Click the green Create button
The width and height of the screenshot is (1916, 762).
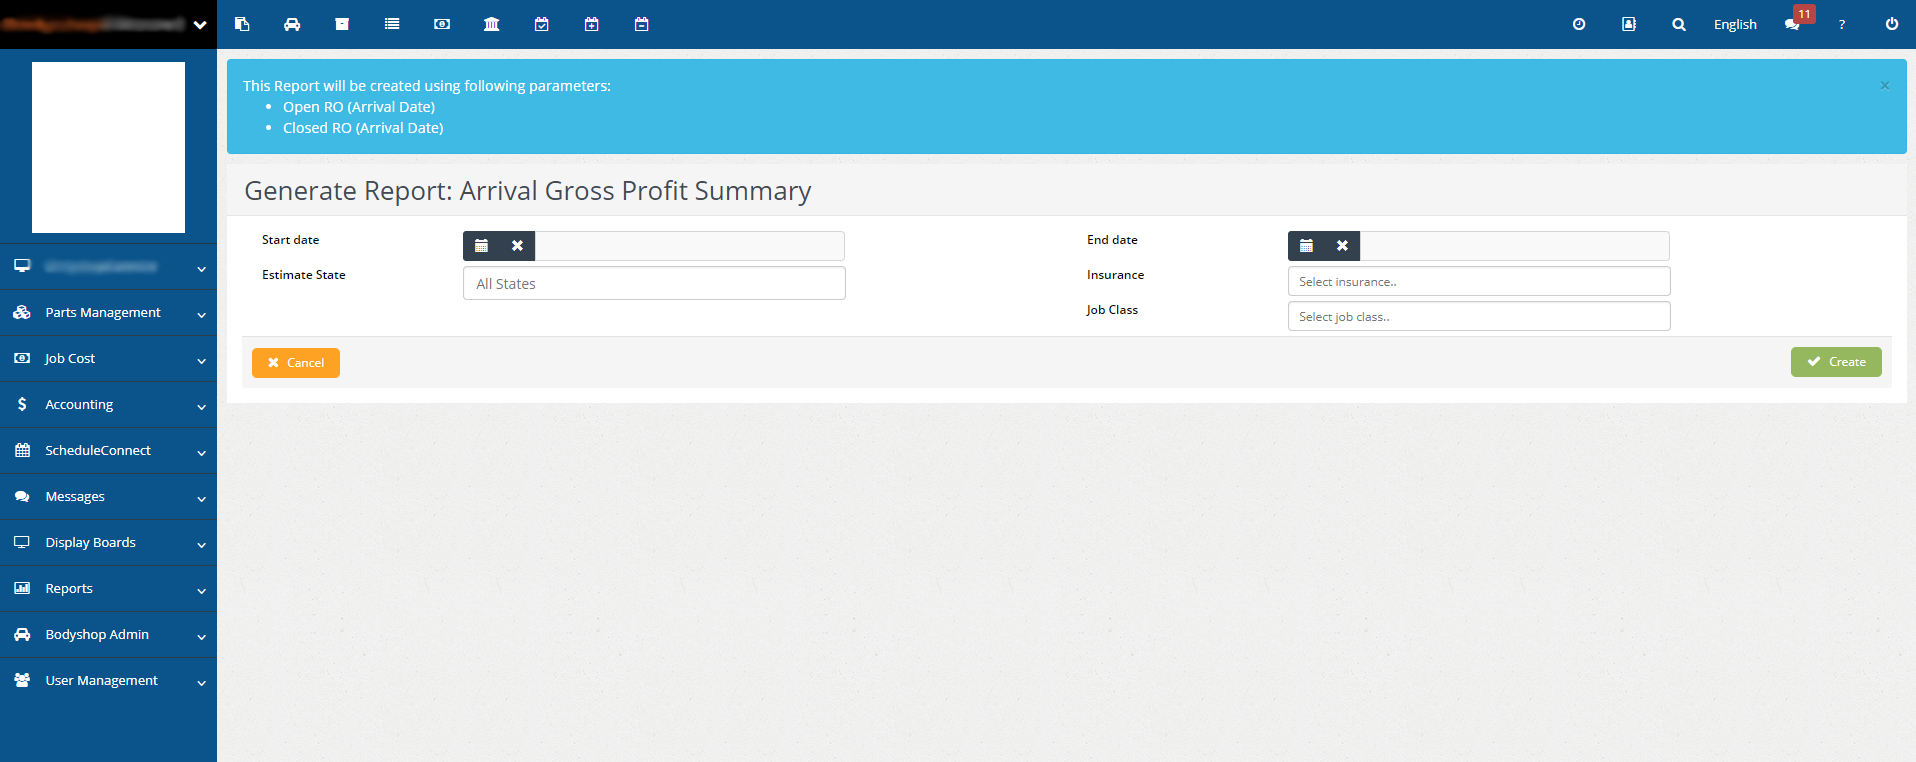[1836, 362]
